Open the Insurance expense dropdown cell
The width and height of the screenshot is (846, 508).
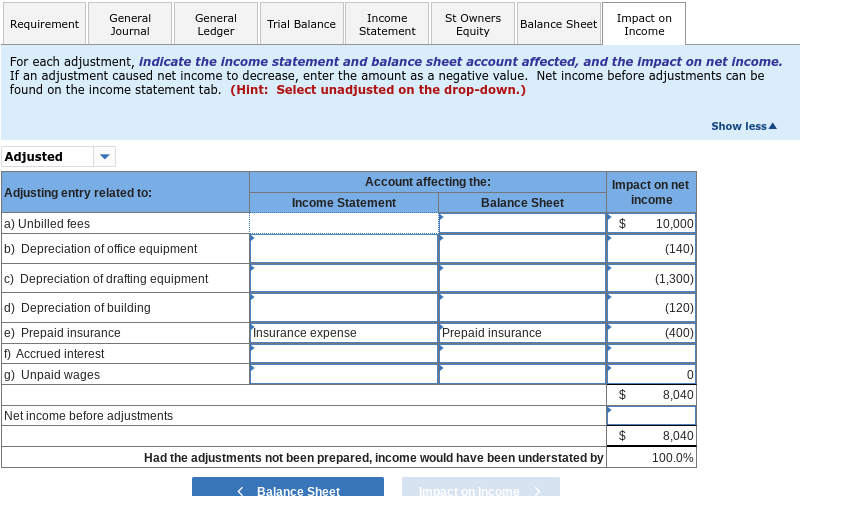click(x=344, y=333)
